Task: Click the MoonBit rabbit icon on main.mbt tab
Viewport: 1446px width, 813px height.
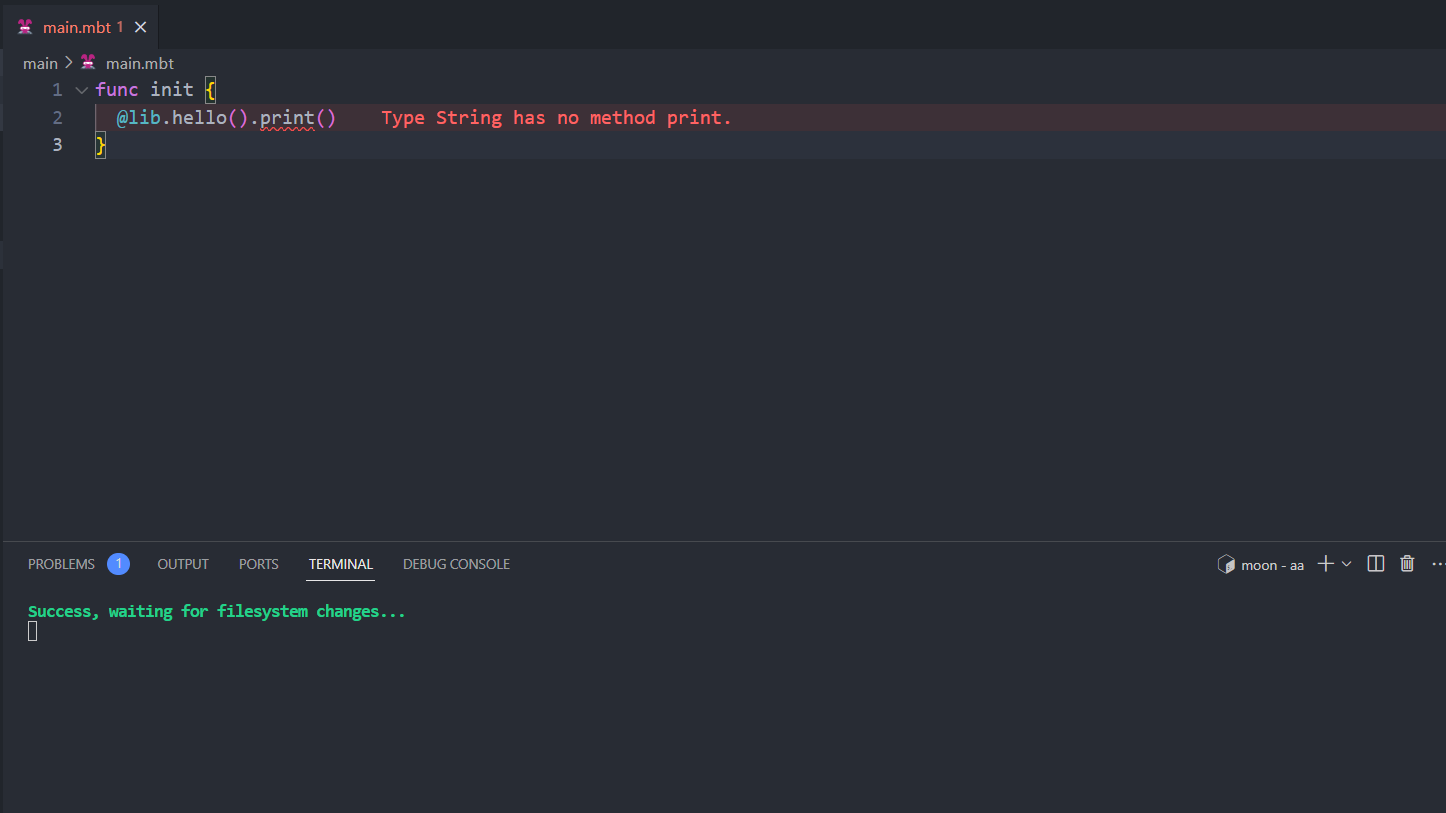Action: tap(24, 27)
